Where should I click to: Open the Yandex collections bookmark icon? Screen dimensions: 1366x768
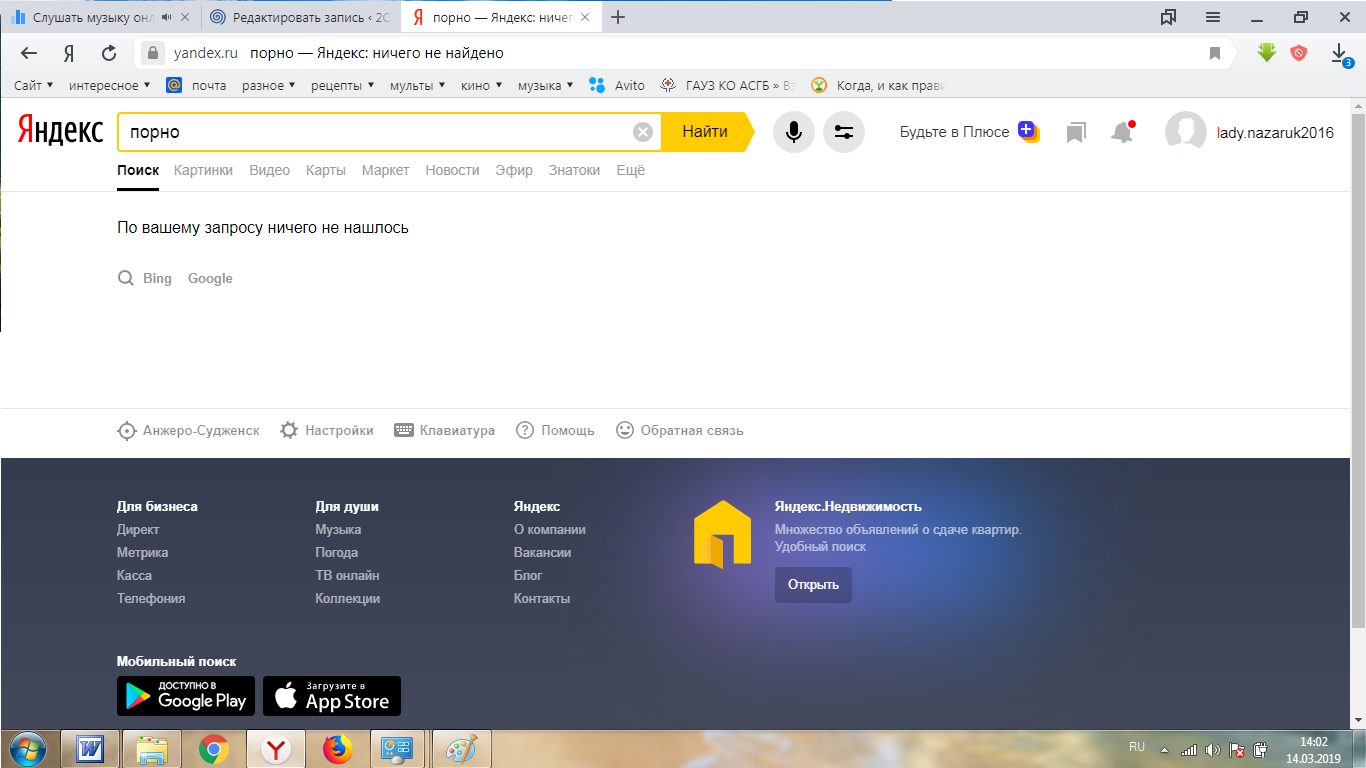click(x=1076, y=132)
